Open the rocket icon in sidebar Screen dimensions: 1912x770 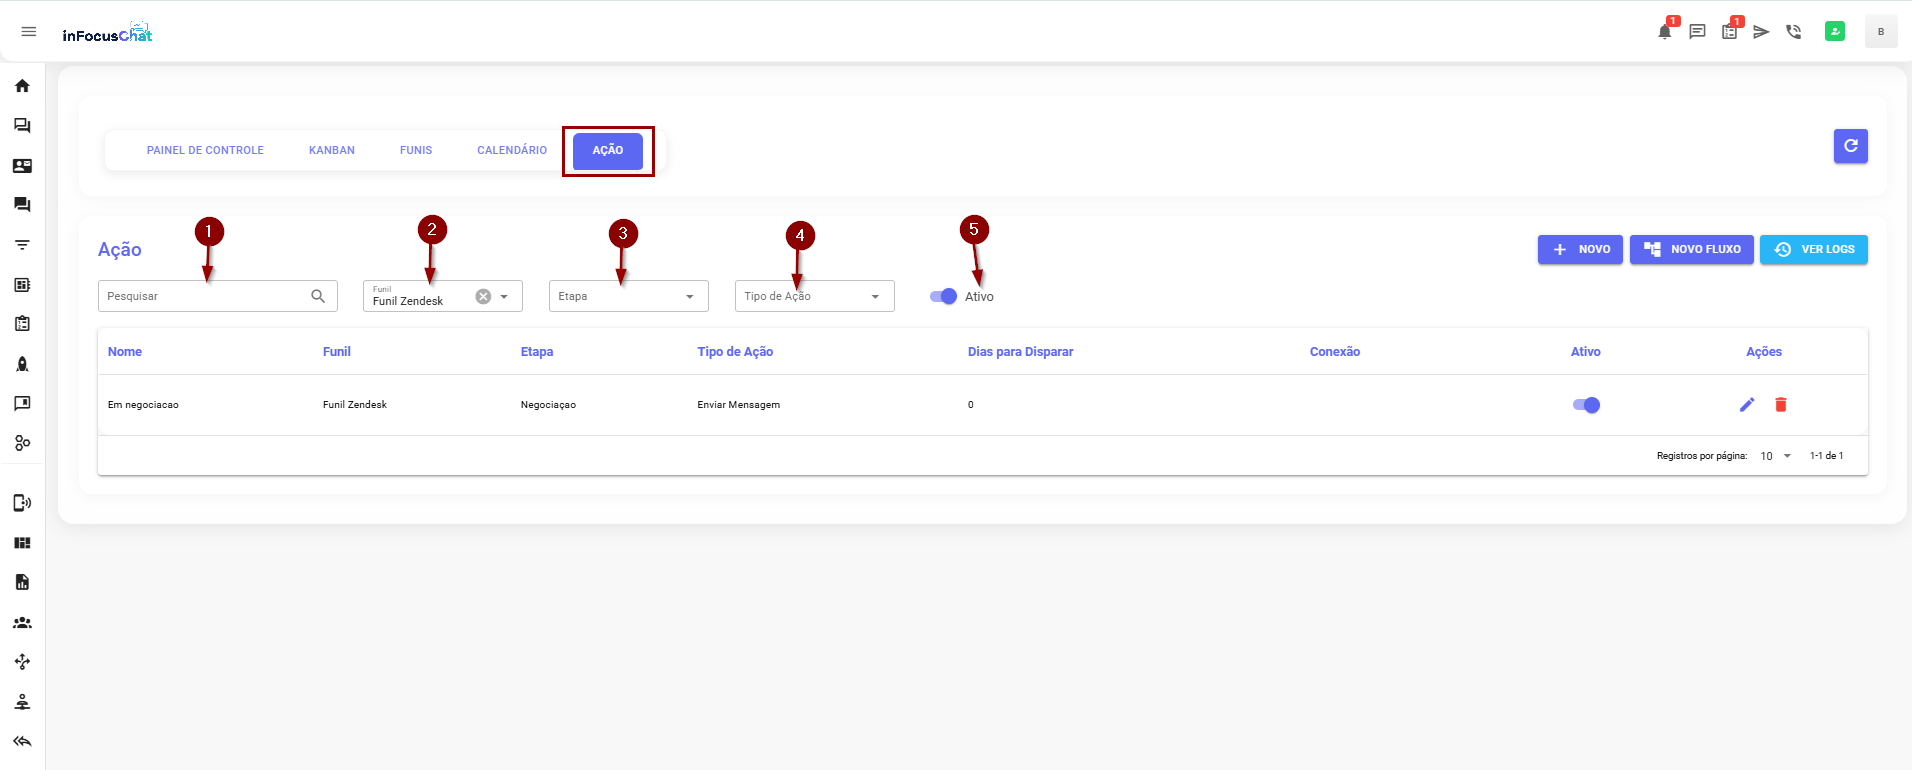coord(22,364)
